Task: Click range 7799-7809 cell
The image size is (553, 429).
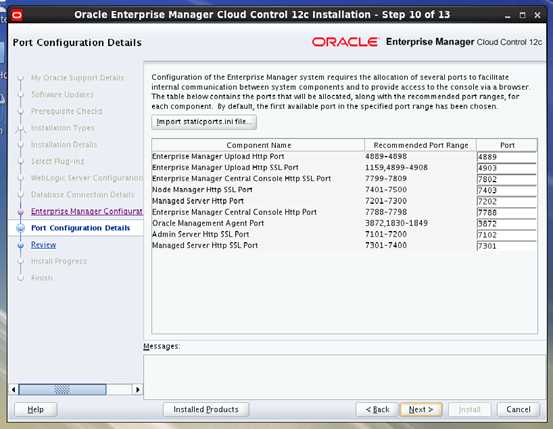Action: (386, 179)
